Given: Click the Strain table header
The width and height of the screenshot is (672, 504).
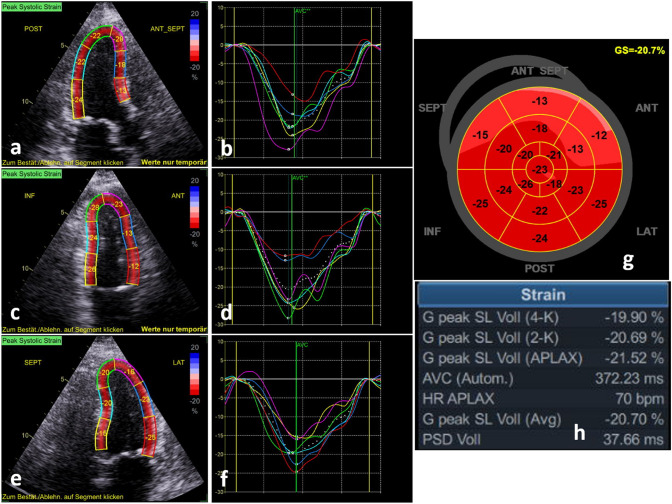Looking at the screenshot, I should click(x=541, y=296).
